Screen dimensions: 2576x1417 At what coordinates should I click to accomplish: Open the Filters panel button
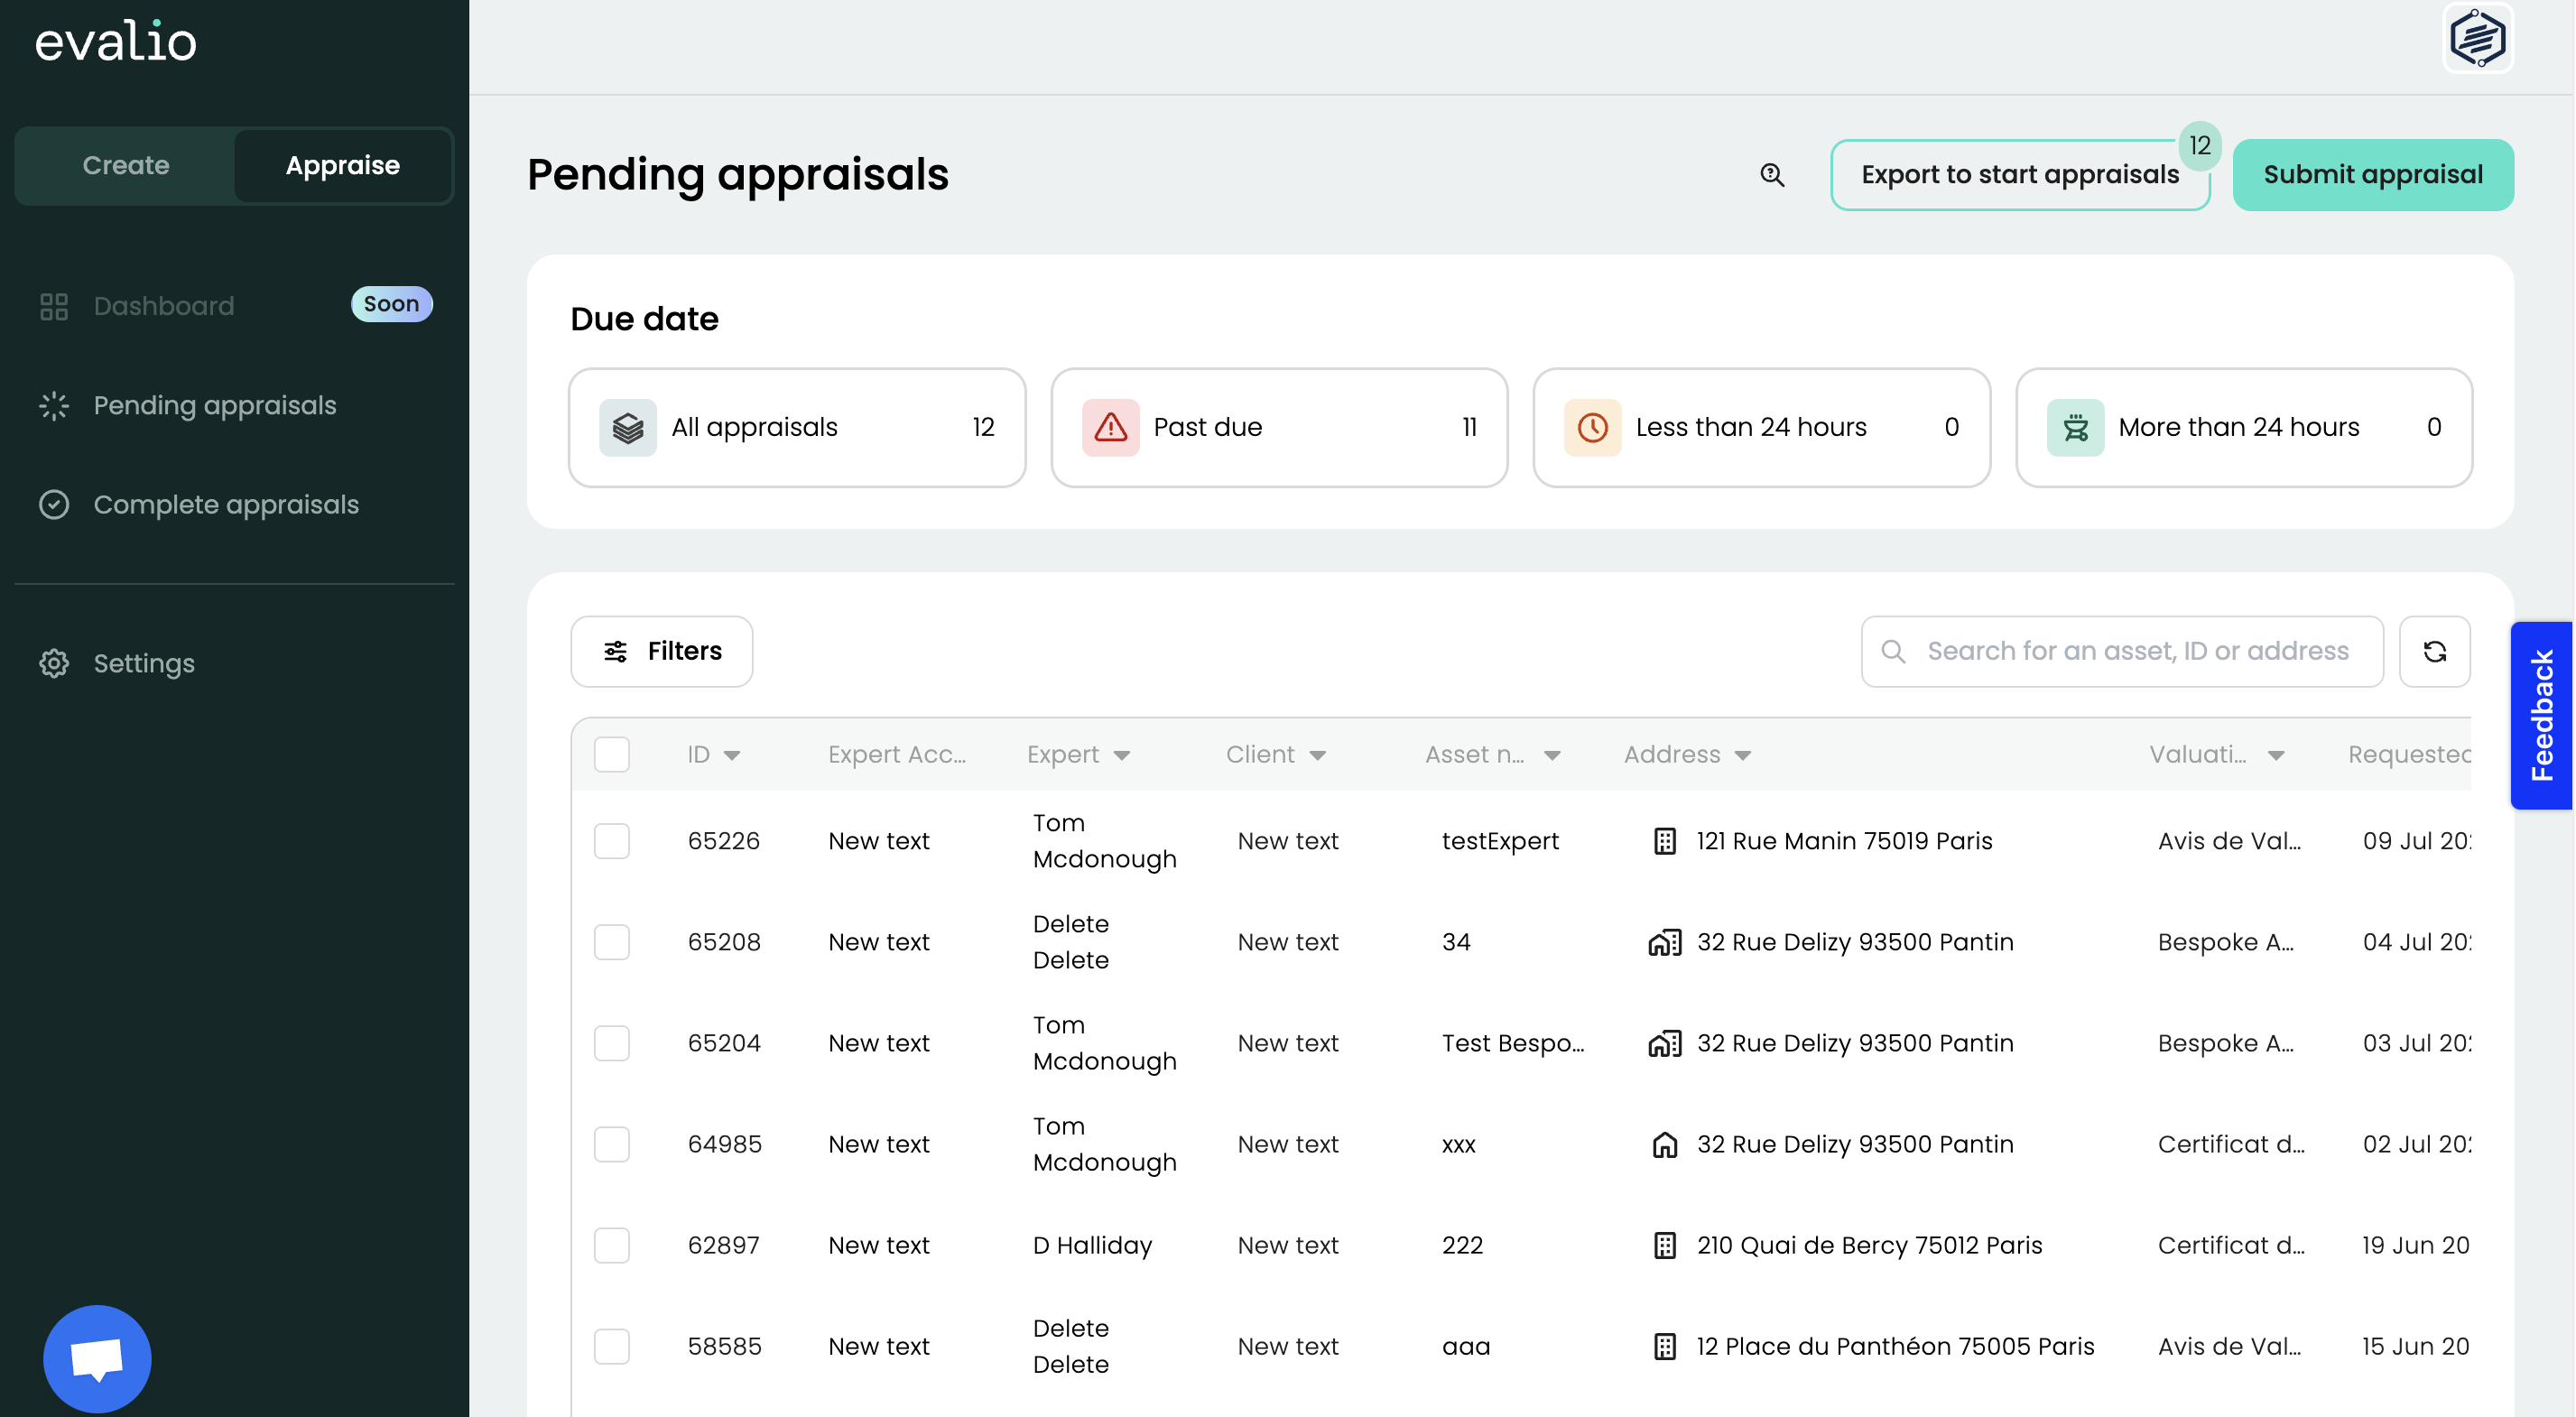[662, 652]
